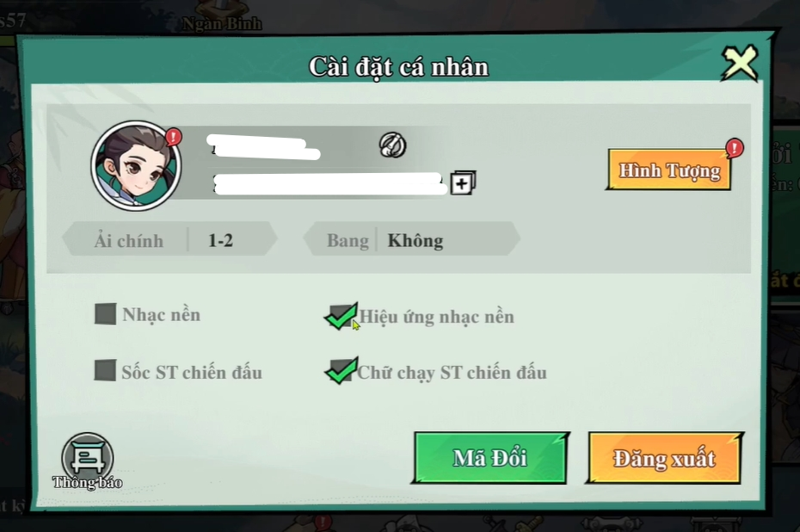Enable the Sốc ST chiến đấu checkbox
The width and height of the screenshot is (800, 532).
[105, 370]
